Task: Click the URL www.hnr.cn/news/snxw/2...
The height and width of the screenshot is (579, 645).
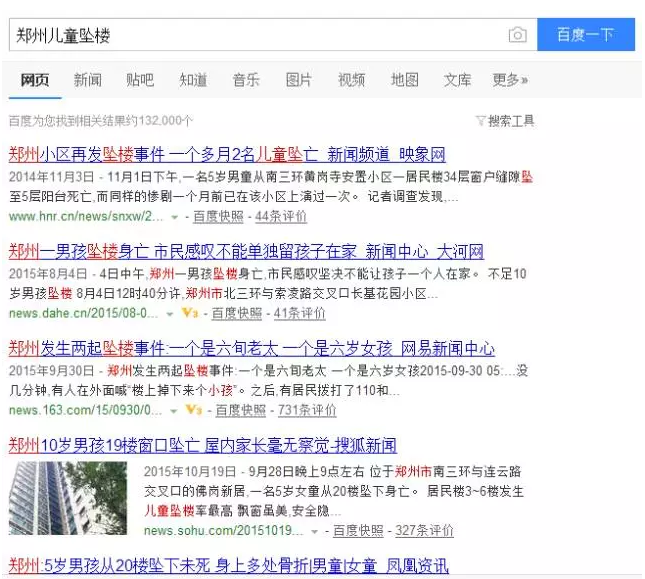Action: (x=86, y=216)
